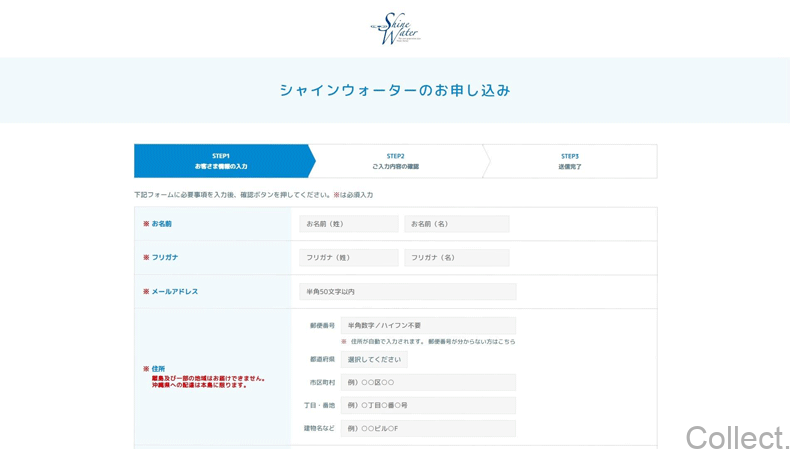
Task: Focus the フリガナ（名） input field
Action: click(456, 258)
